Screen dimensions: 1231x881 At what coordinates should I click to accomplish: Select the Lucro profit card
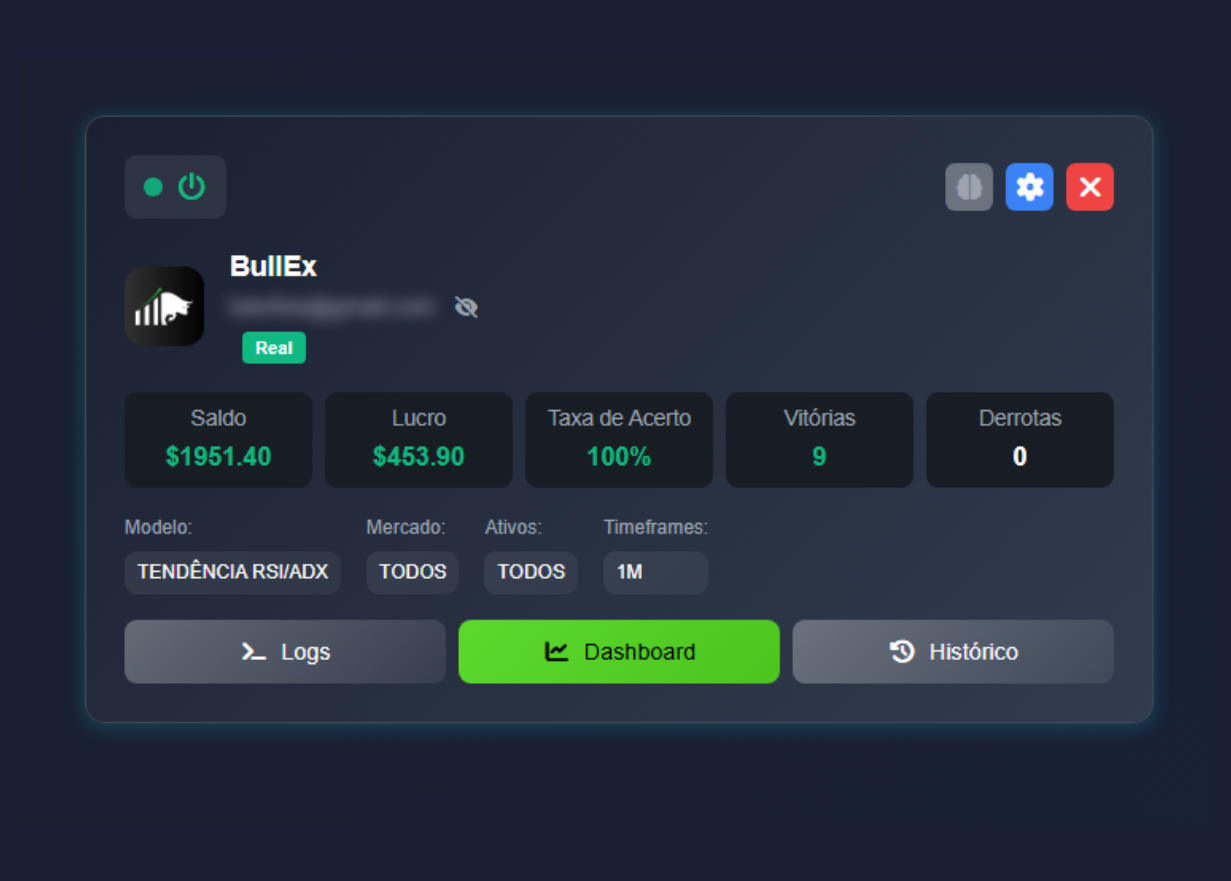click(418, 440)
